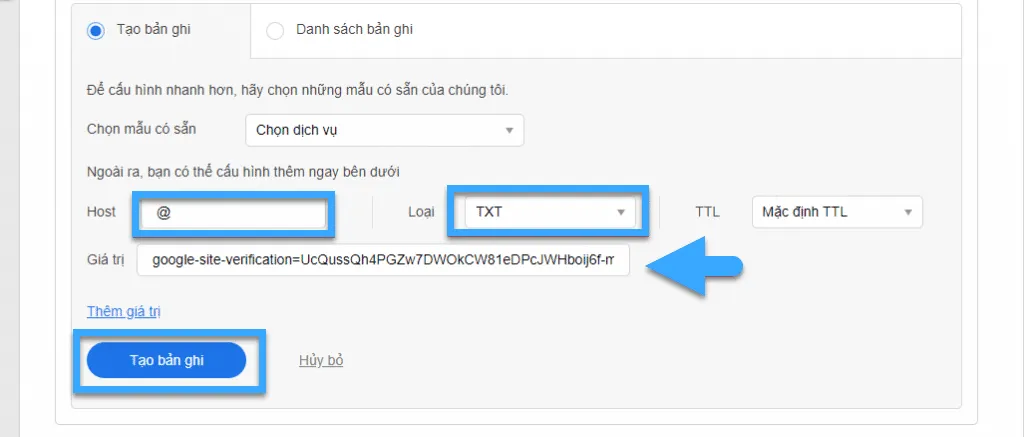1024x437 pixels.
Task: Select the "Tạo bản ghi" radio button
Action: 96,31
